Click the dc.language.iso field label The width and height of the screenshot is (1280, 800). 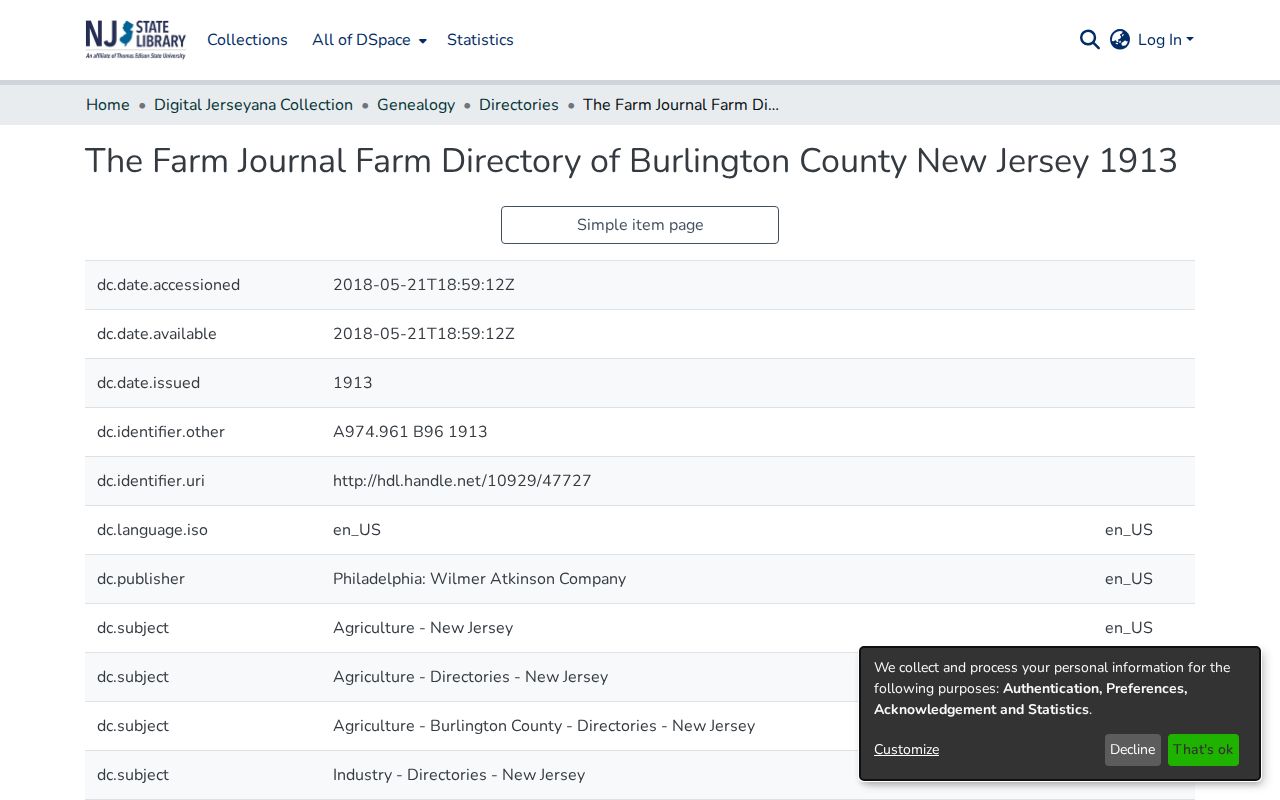[152, 530]
